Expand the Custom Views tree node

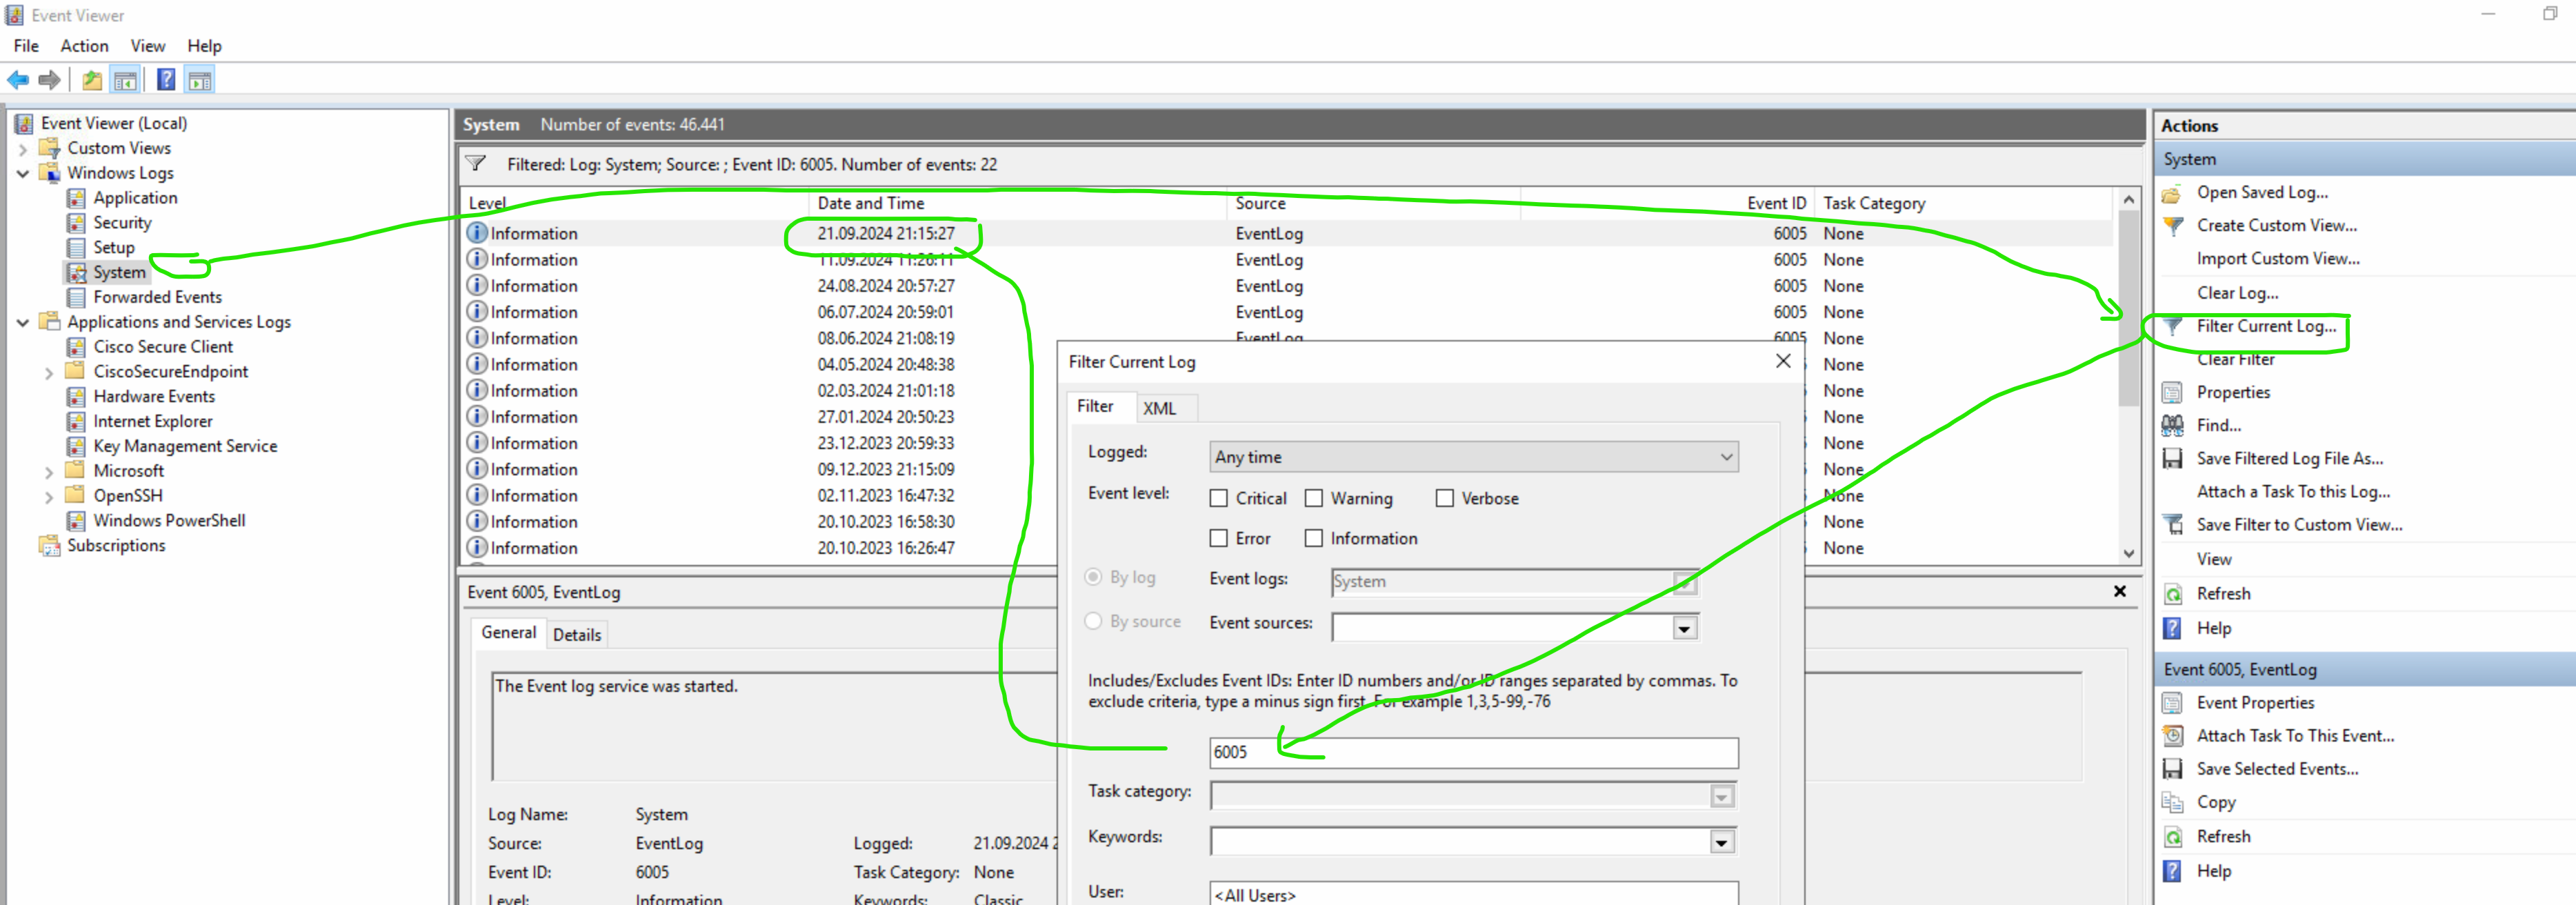point(23,149)
